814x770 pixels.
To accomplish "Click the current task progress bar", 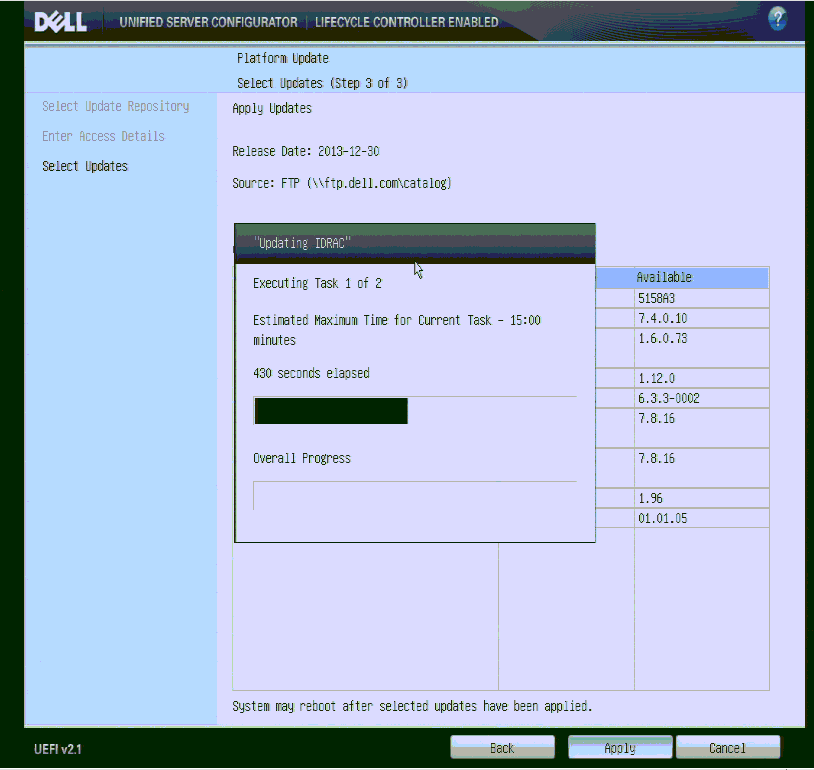I will [414, 410].
